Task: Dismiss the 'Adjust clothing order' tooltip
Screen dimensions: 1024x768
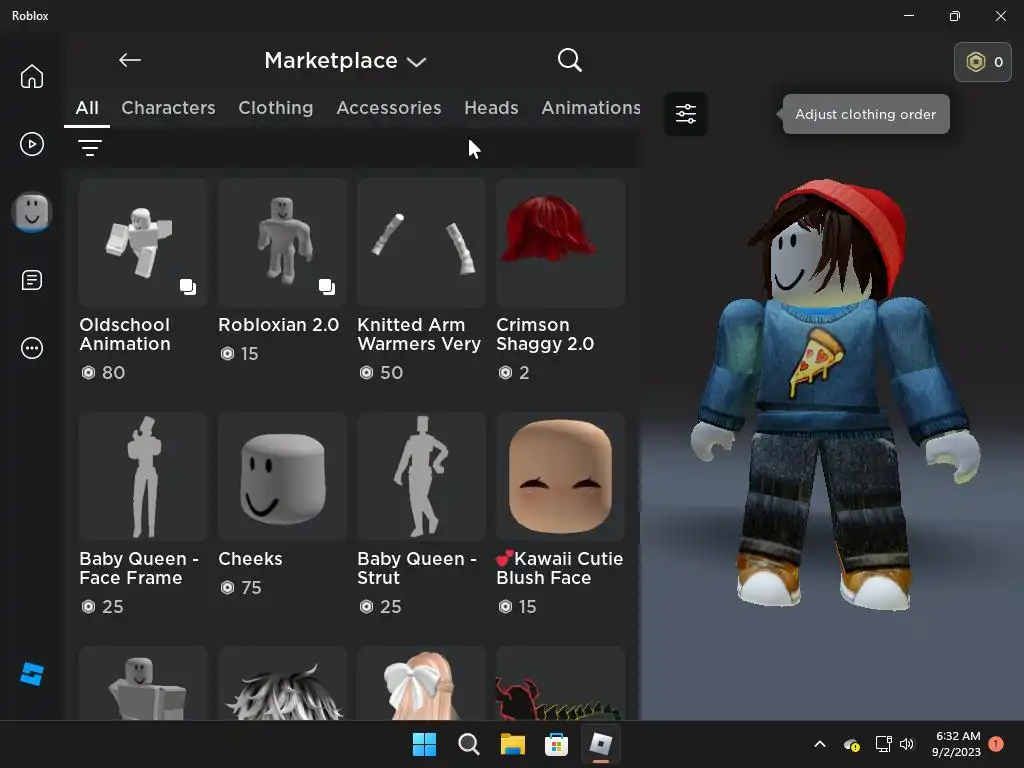Action: pyautogui.click(x=865, y=114)
